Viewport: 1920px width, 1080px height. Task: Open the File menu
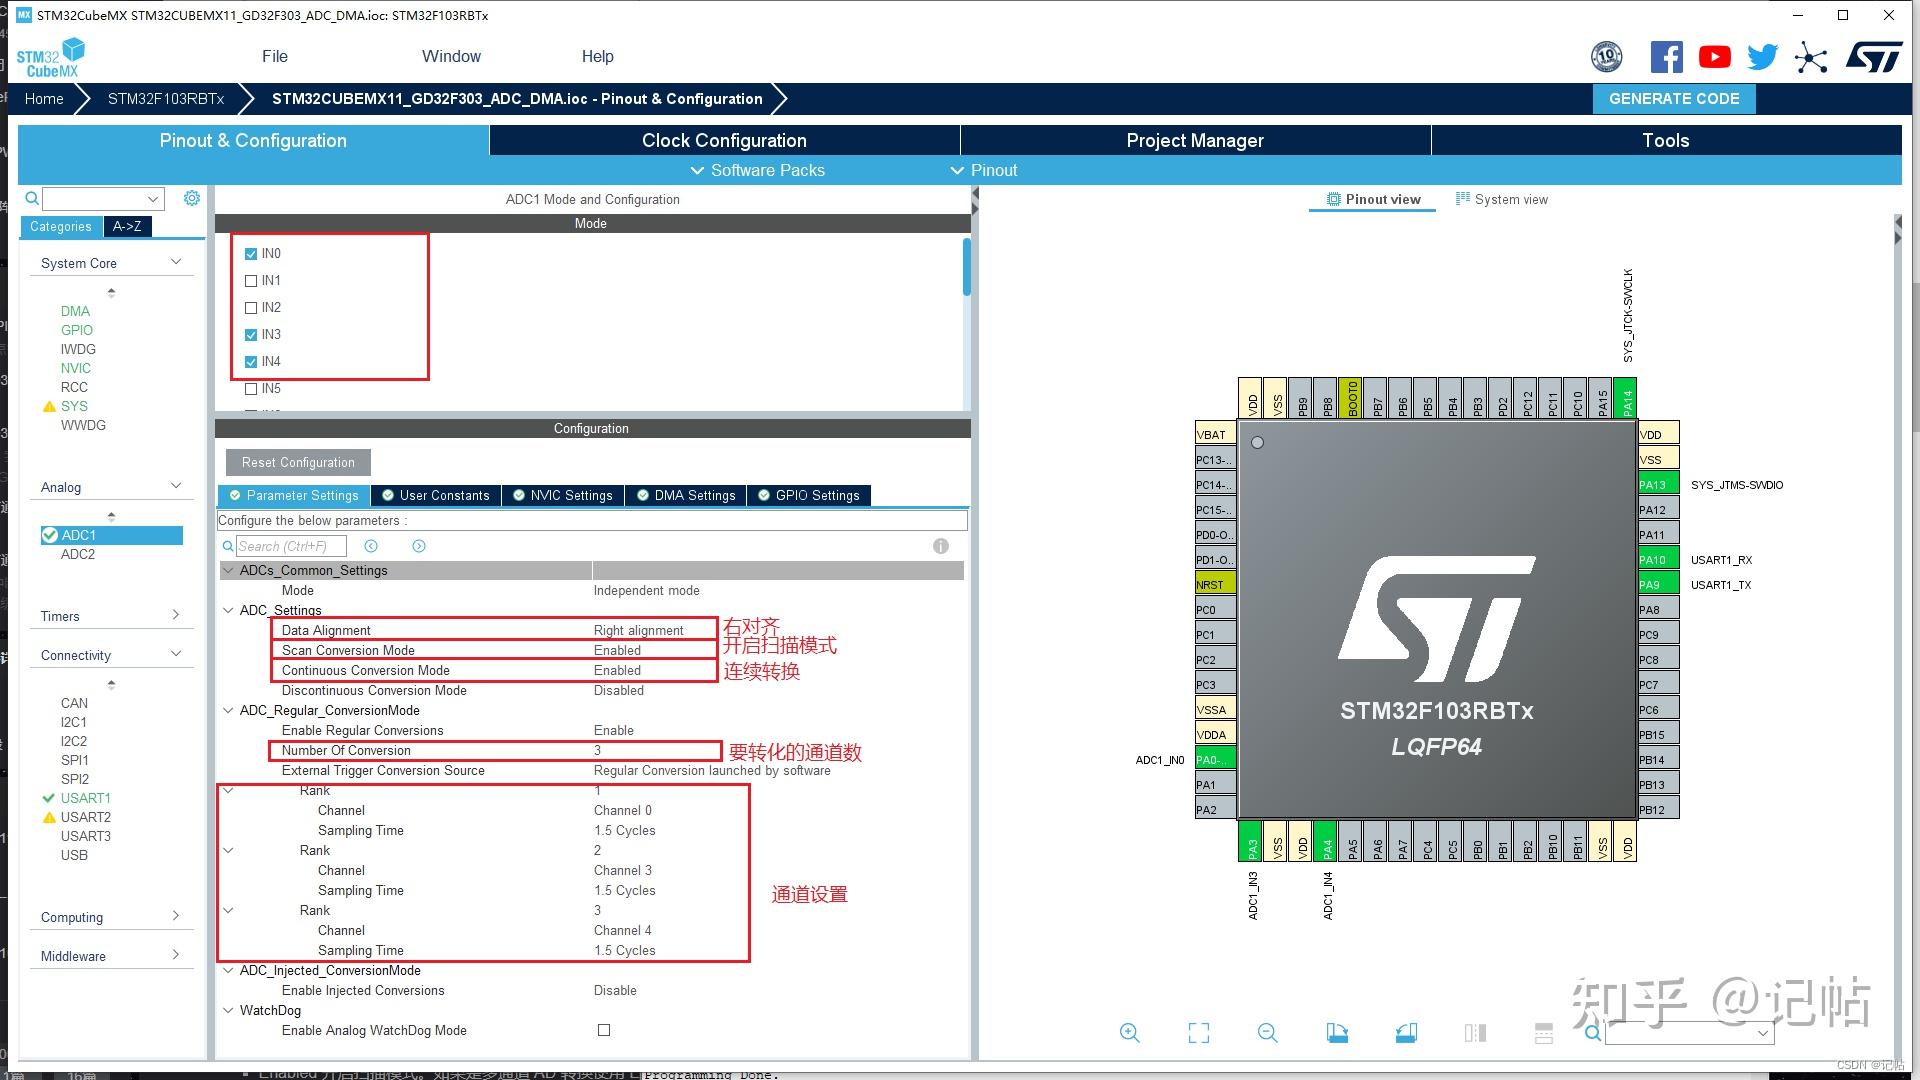pos(275,57)
